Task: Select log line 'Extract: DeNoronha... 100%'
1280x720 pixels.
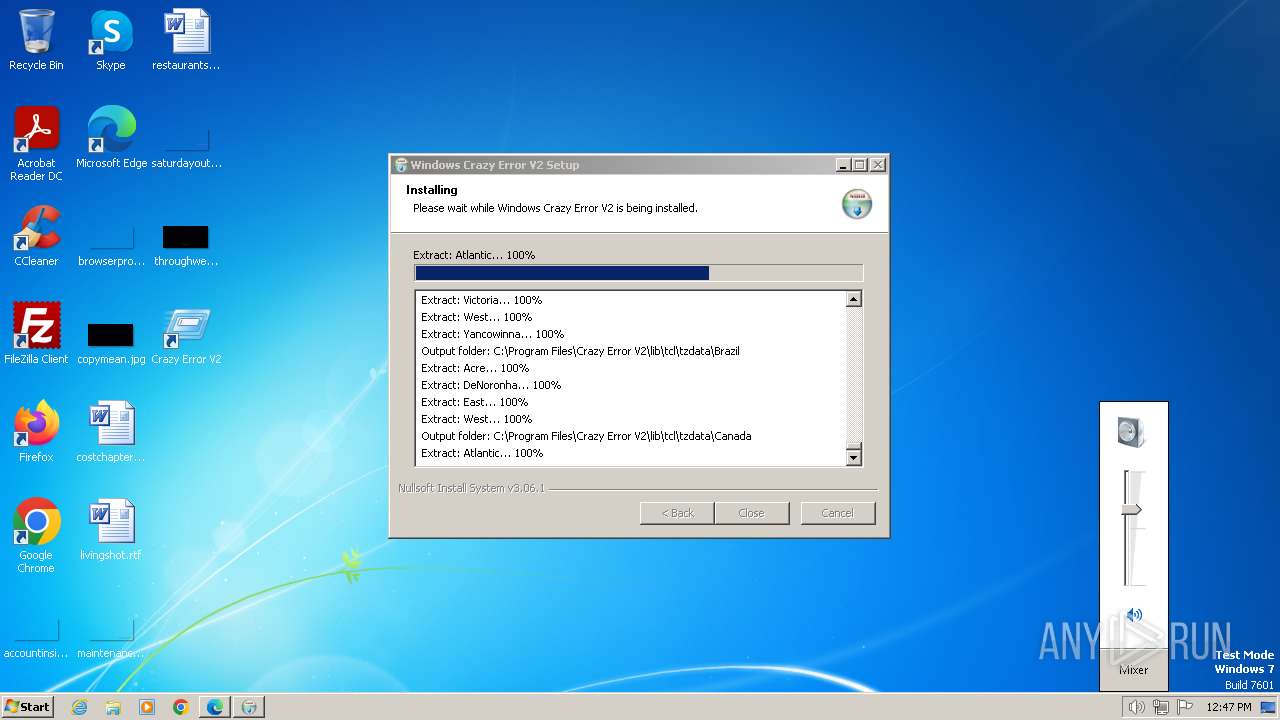Action: pos(491,385)
